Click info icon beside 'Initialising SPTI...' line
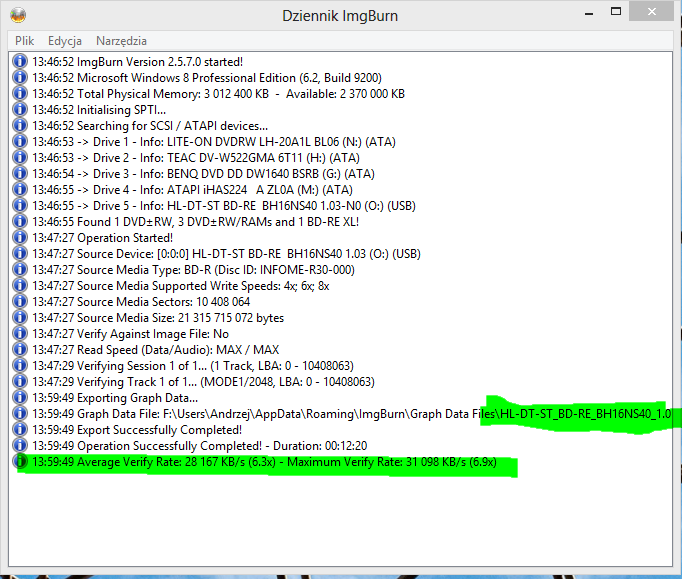This screenshot has height=579, width=682. click(x=20, y=109)
